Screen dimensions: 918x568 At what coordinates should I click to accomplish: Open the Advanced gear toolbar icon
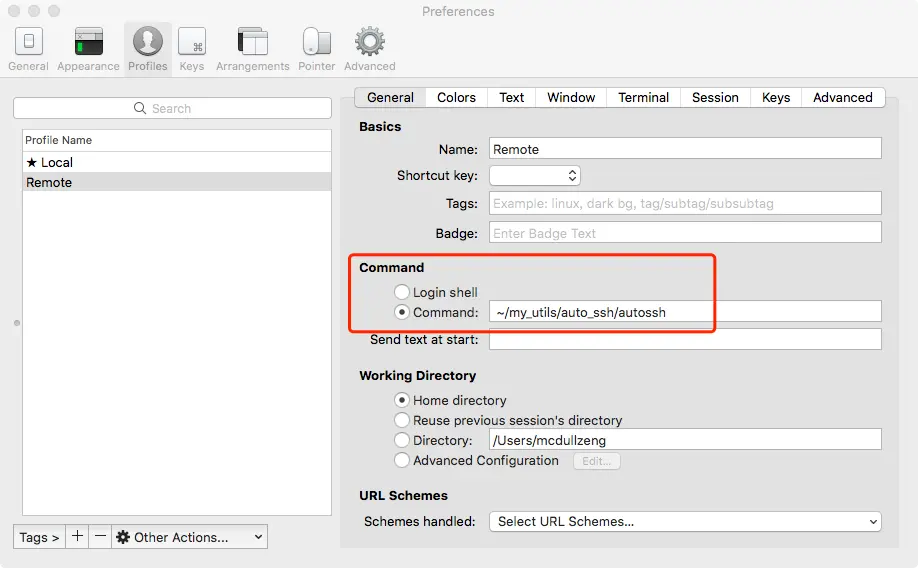369,49
